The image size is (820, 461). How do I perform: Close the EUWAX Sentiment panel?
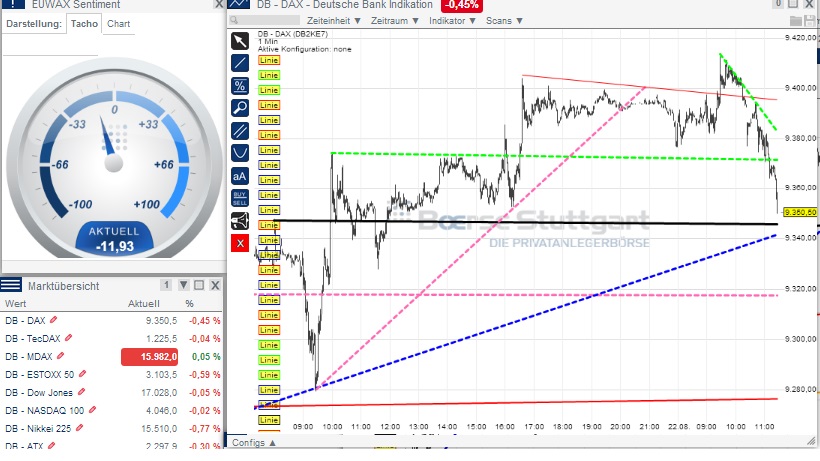click(219, 4)
